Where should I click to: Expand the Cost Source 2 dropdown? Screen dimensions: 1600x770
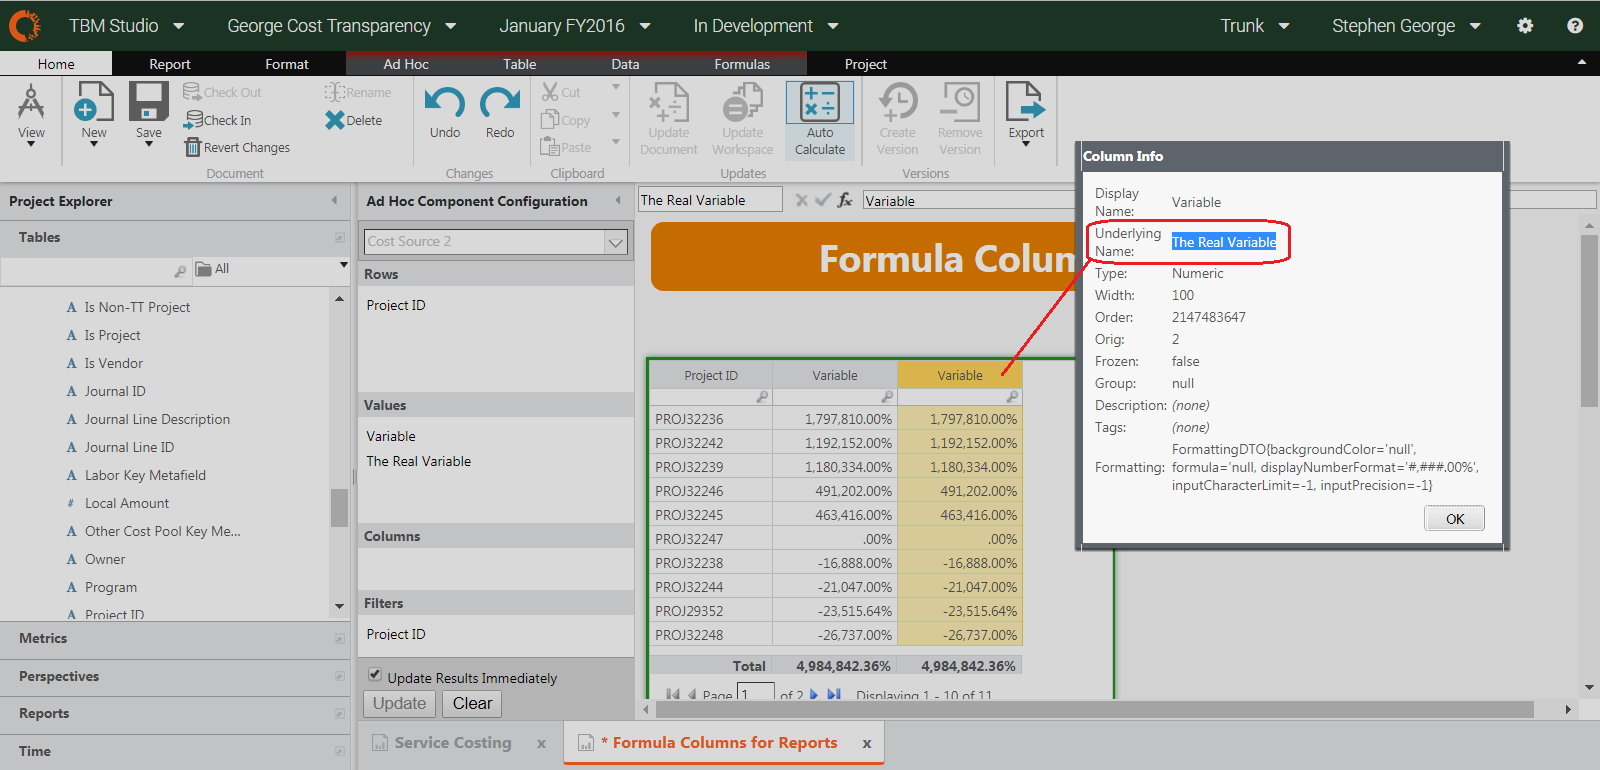615,242
